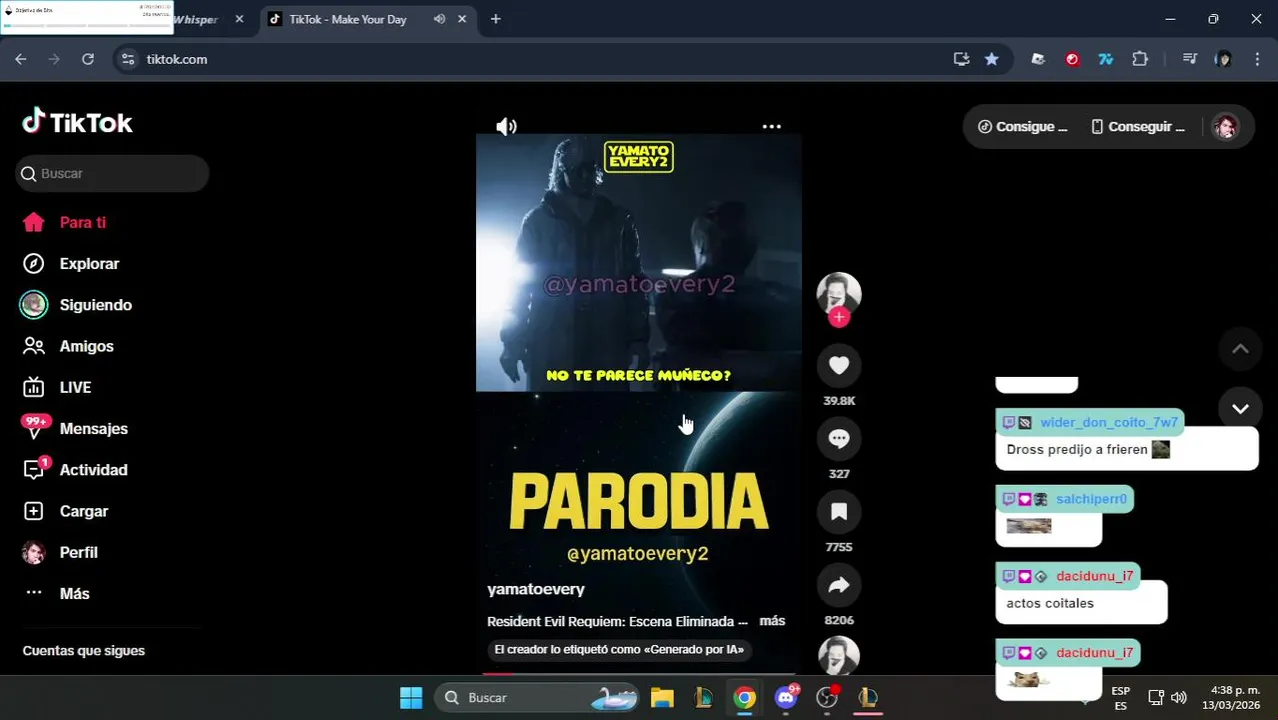Click chat user salchiperr0
The image size is (1278, 720).
1091,499
